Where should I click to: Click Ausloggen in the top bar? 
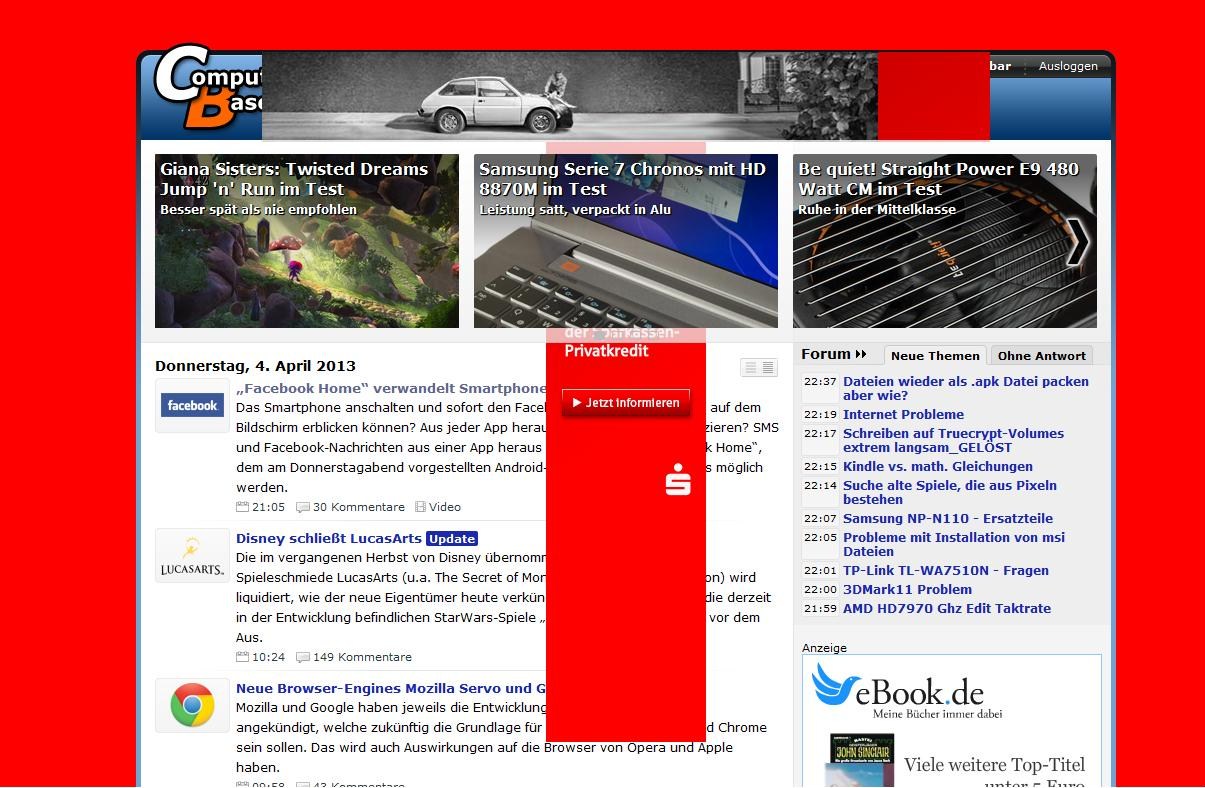(x=1068, y=66)
